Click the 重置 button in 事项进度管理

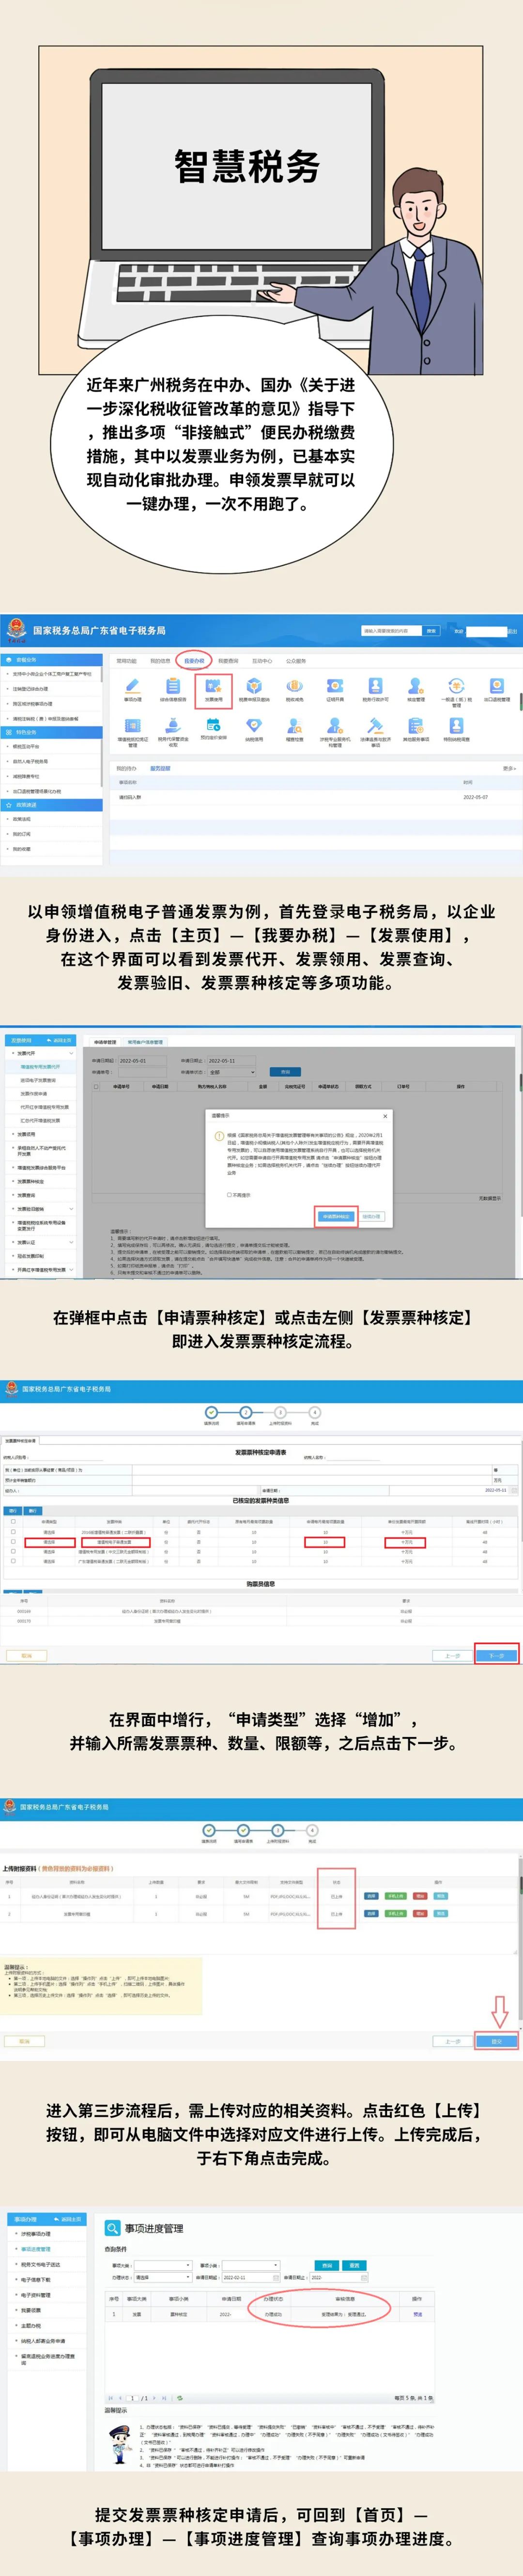pos(353,2265)
